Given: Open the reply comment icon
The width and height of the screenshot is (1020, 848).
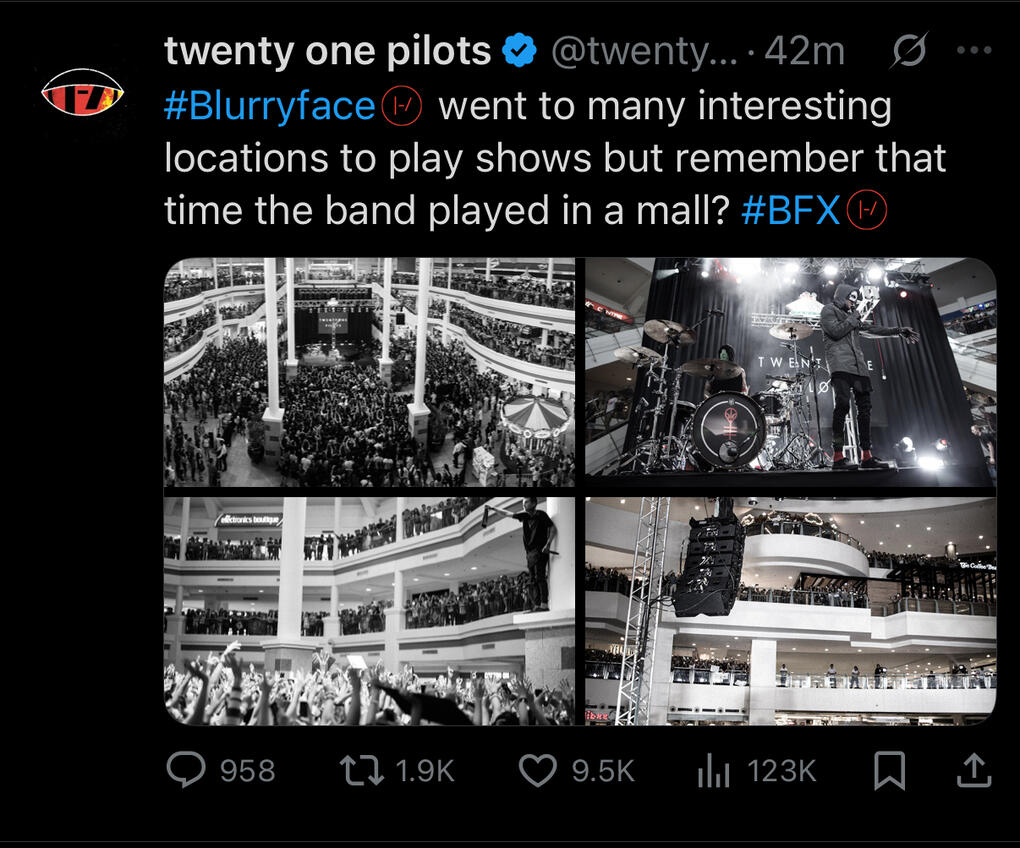Looking at the screenshot, I should (x=186, y=770).
